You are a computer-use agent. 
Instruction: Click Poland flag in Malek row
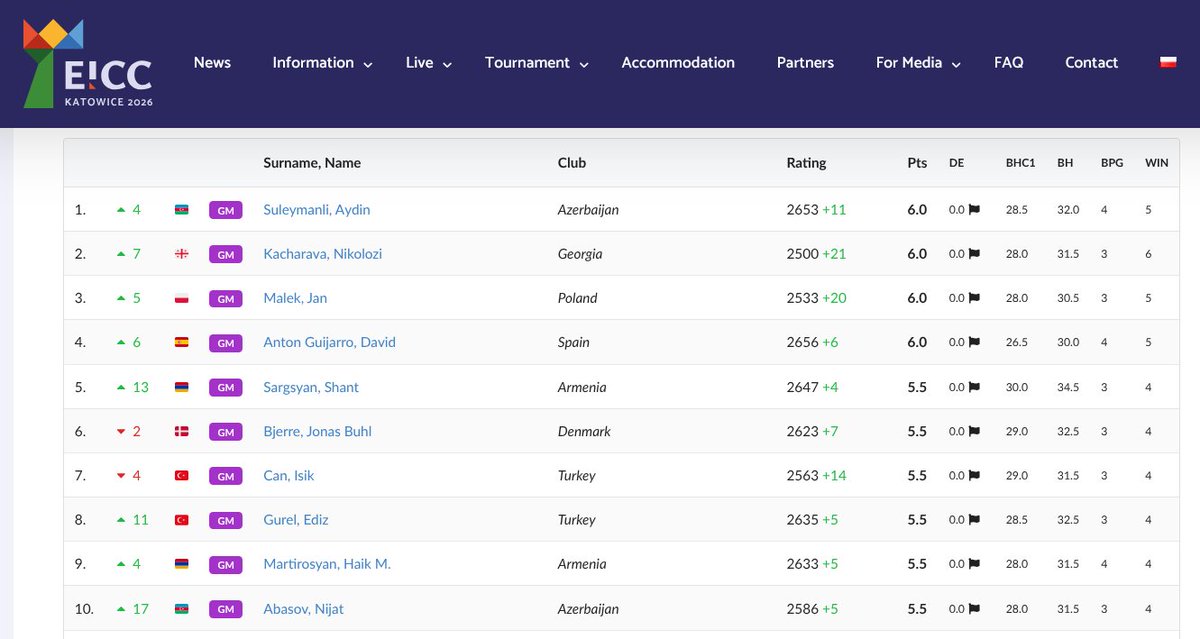tap(182, 298)
